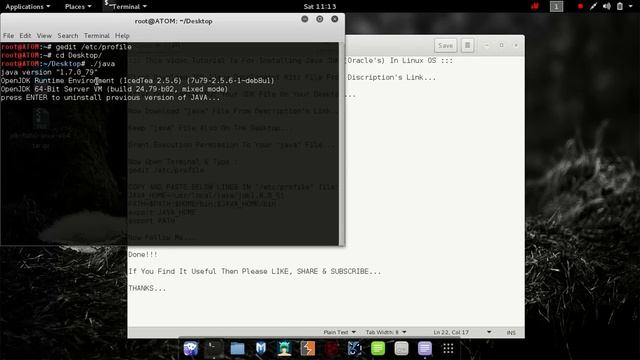Open the purple text editor dock icon
The height and width of the screenshot is (360, 640).
coord(424,348)
